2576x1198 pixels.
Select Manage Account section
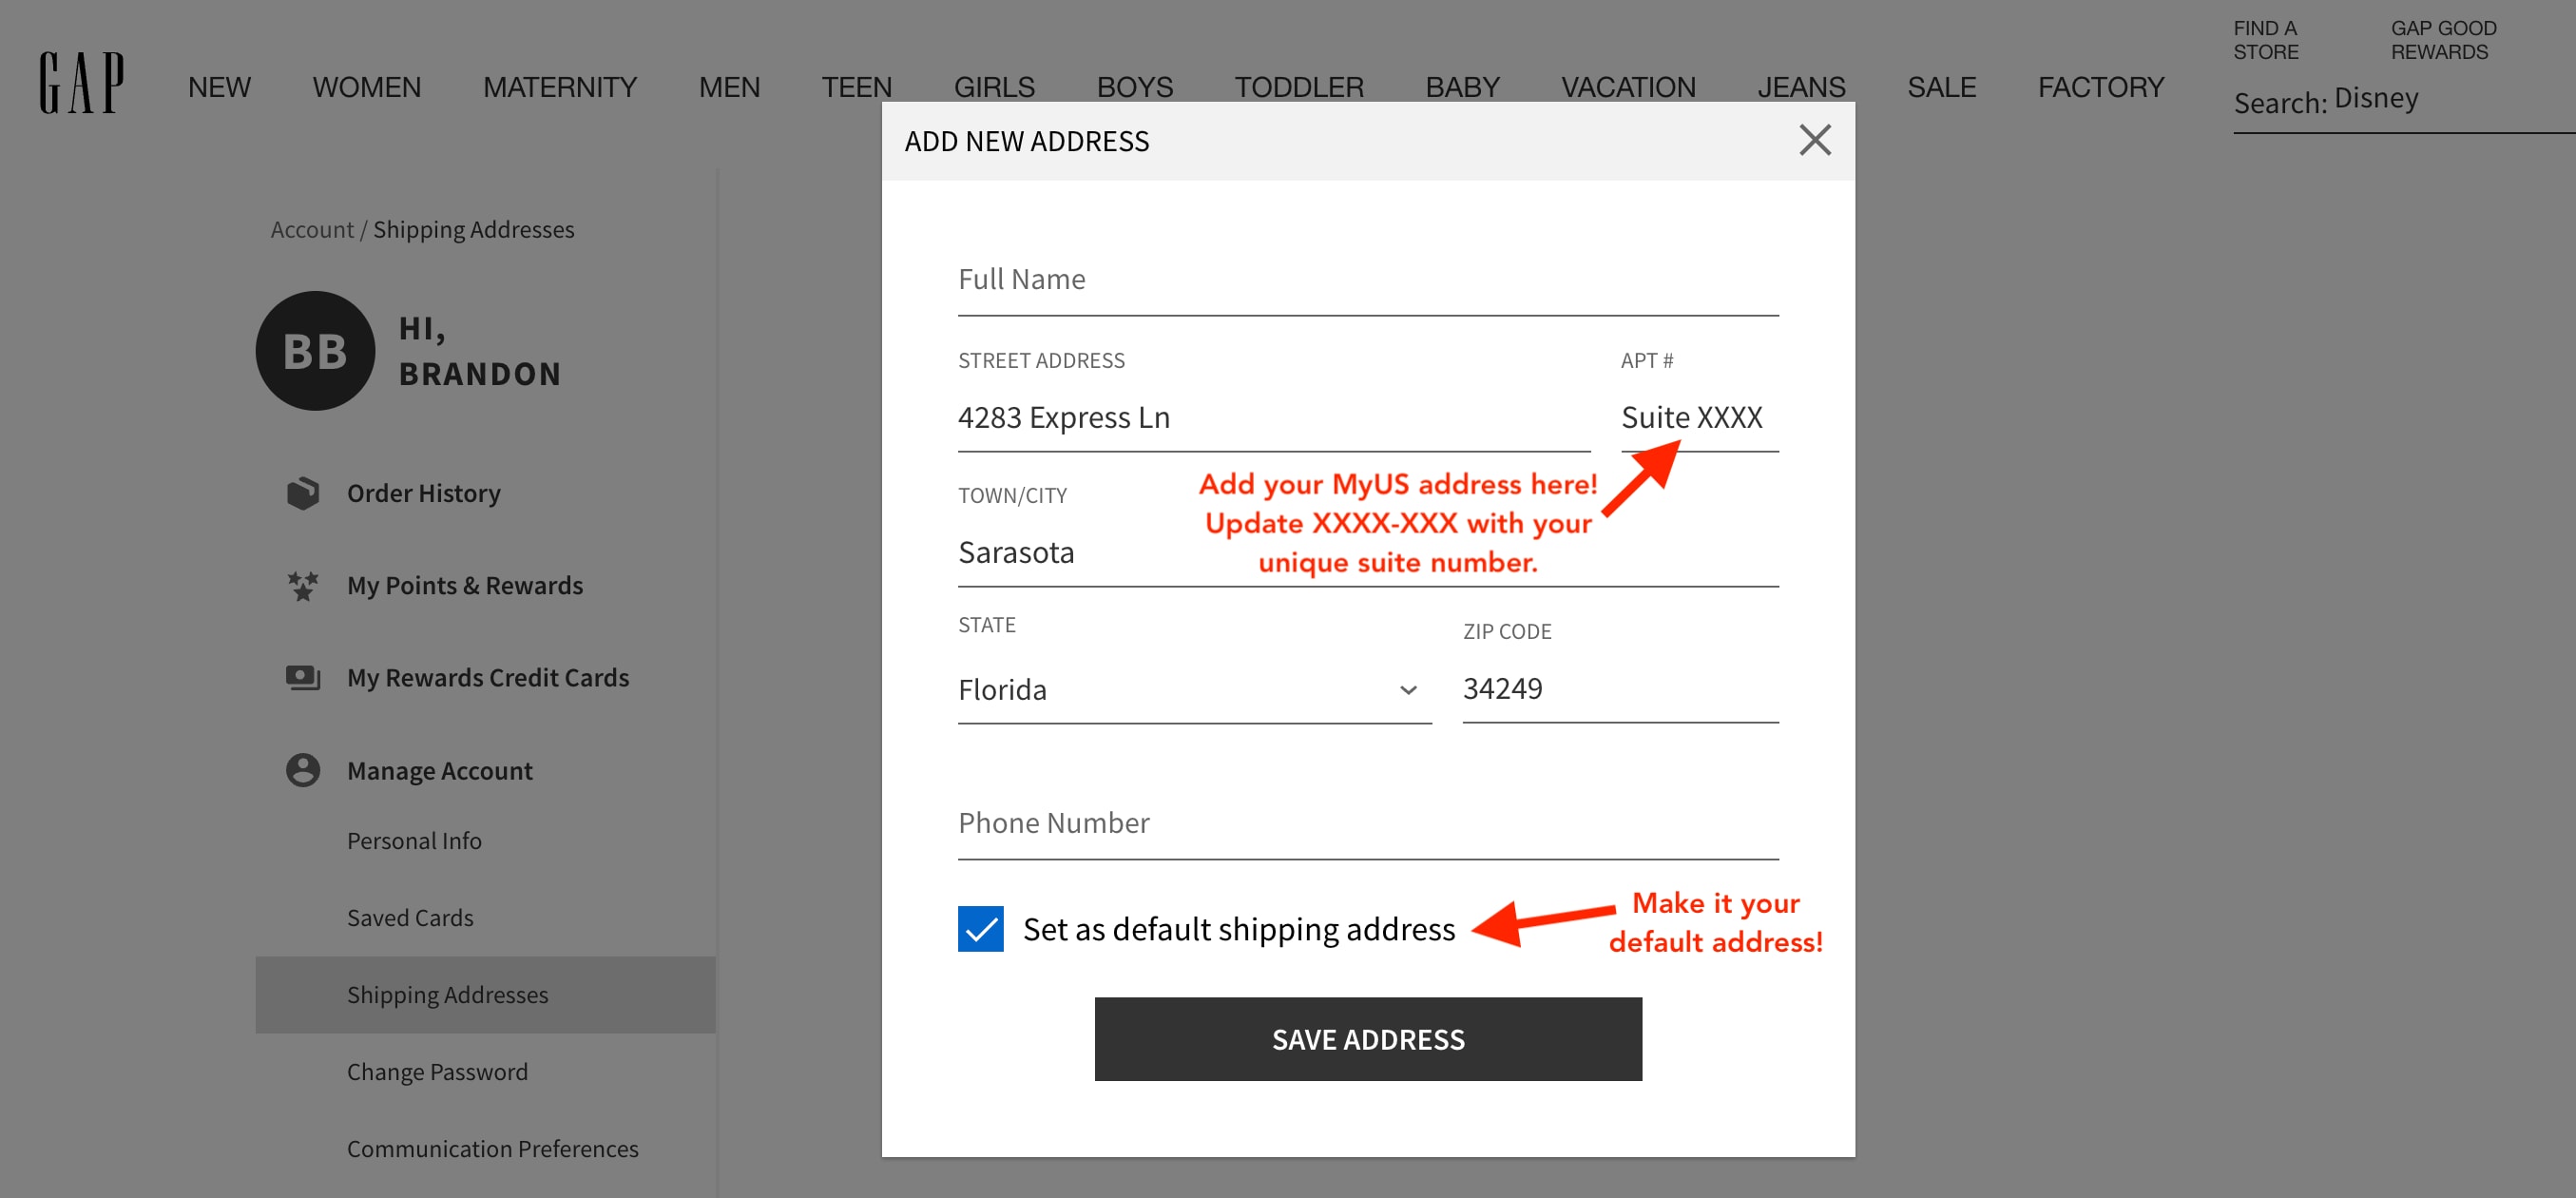pyautogui.click(x=439, y=770)
